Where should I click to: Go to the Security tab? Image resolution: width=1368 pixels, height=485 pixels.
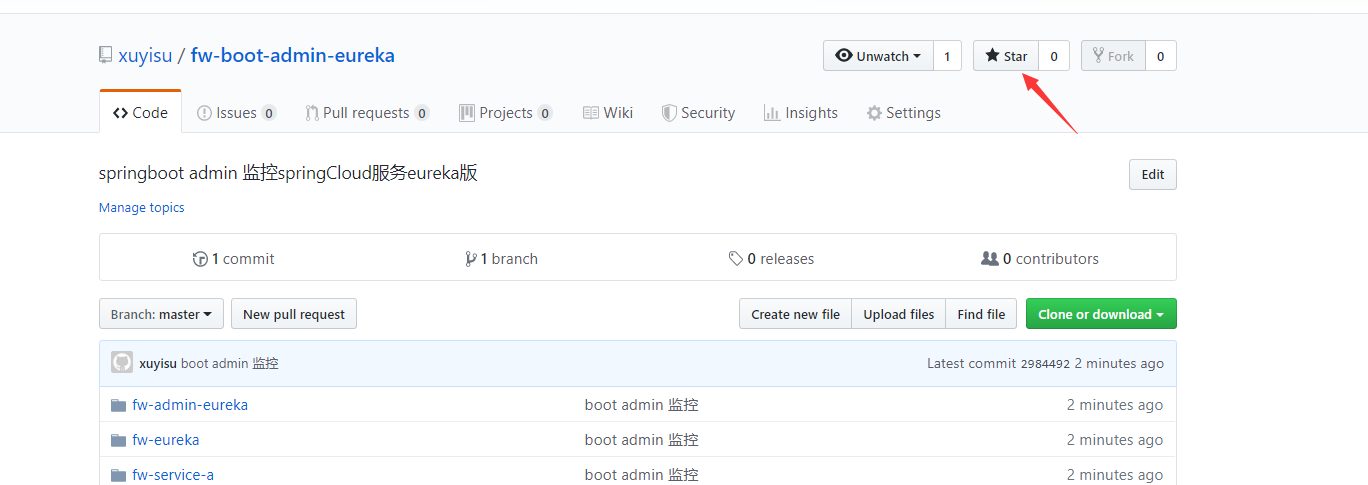699,113
